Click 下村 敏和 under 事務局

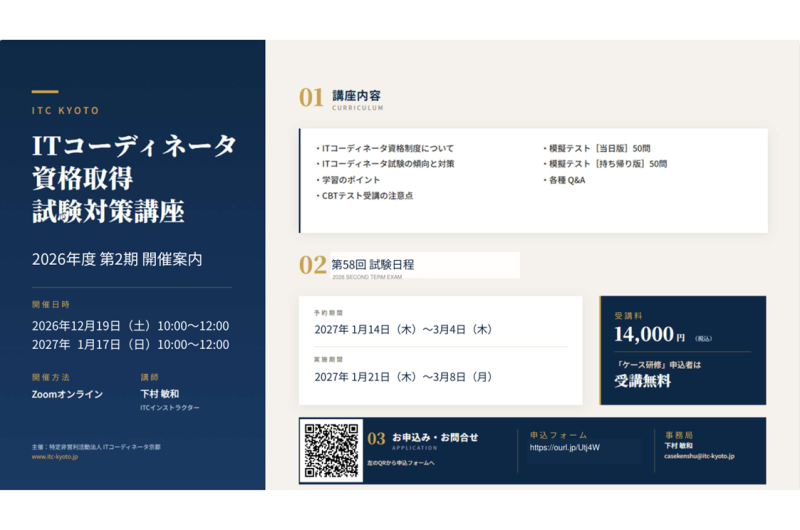[x=678, y=445]
